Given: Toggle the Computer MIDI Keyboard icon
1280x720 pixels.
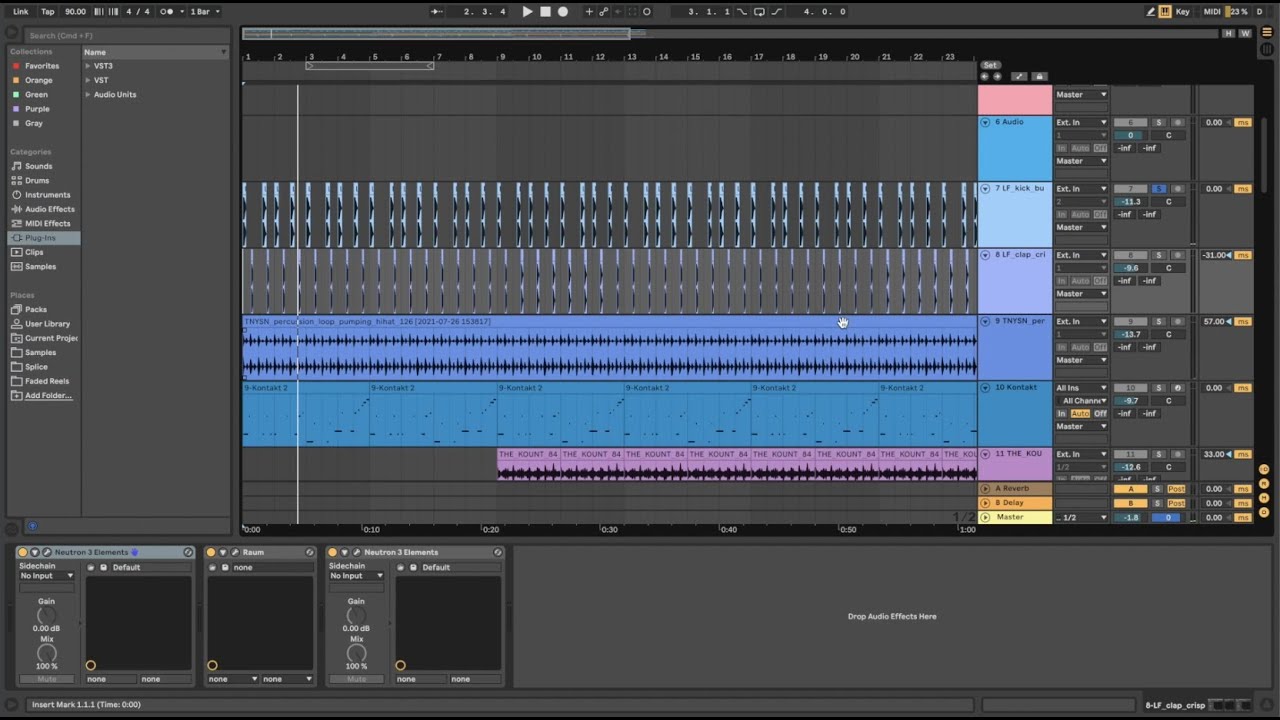Looking at the screenshot, I should (1165, 12).
